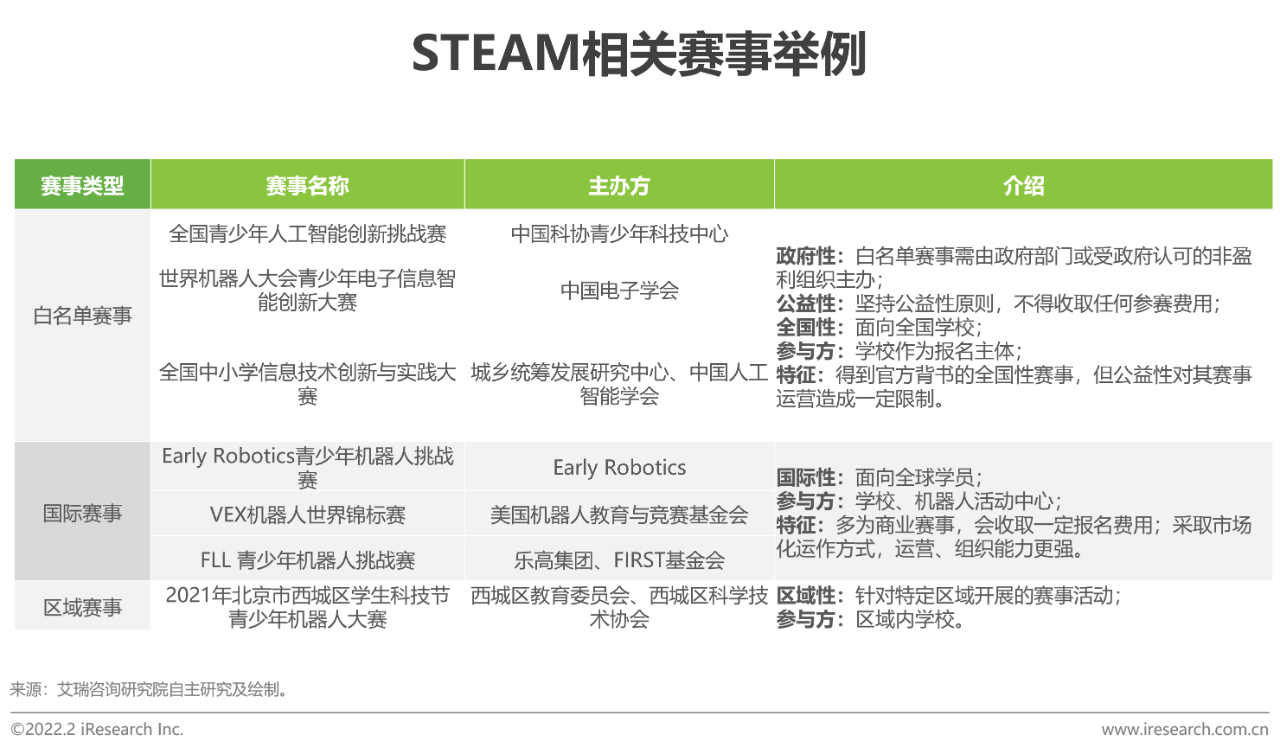Click the source note 来源：艾瑞咨询研究院
The image size is (1280, 753).
click(151, 689)
